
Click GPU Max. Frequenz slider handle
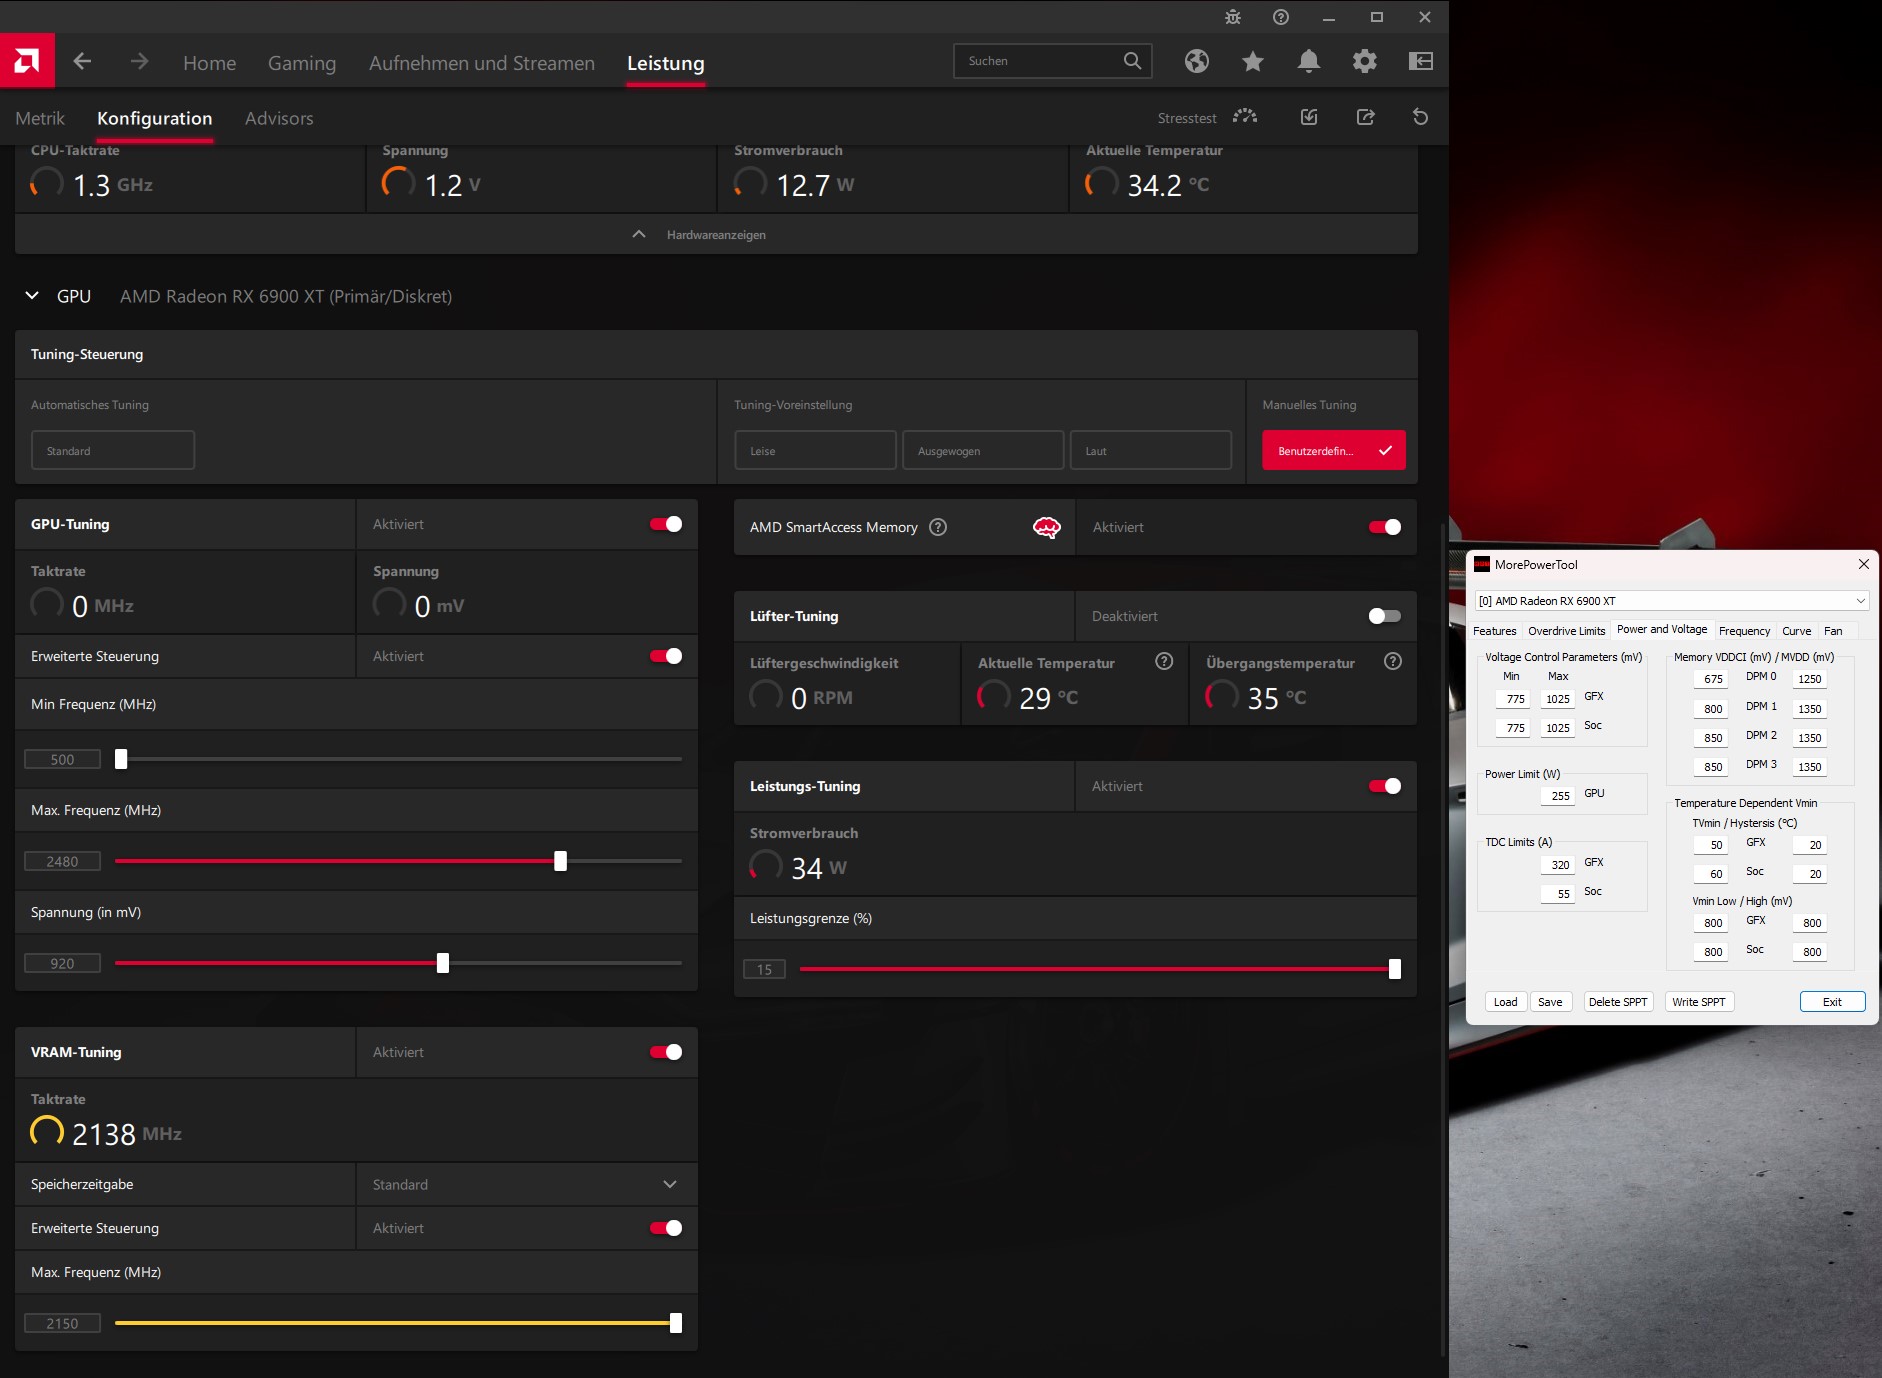(x=560, y=861)
